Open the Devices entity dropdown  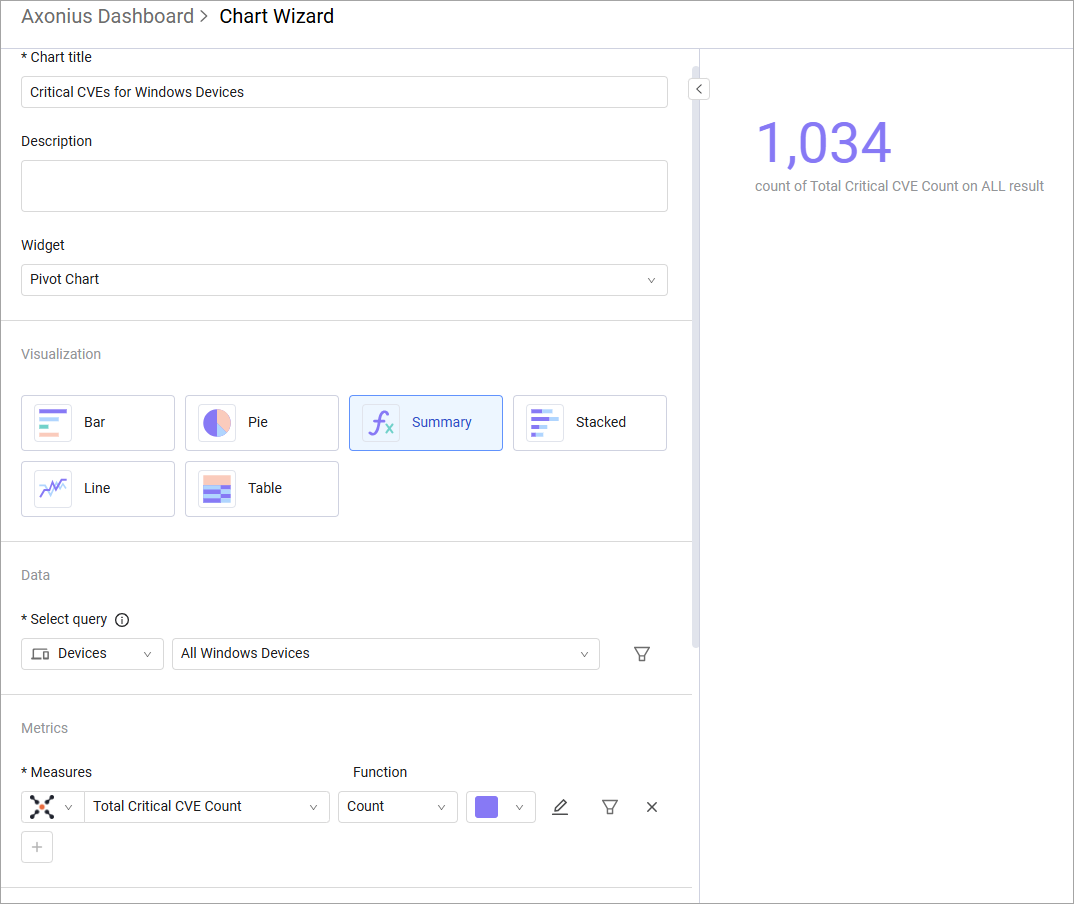pos(92,654)
